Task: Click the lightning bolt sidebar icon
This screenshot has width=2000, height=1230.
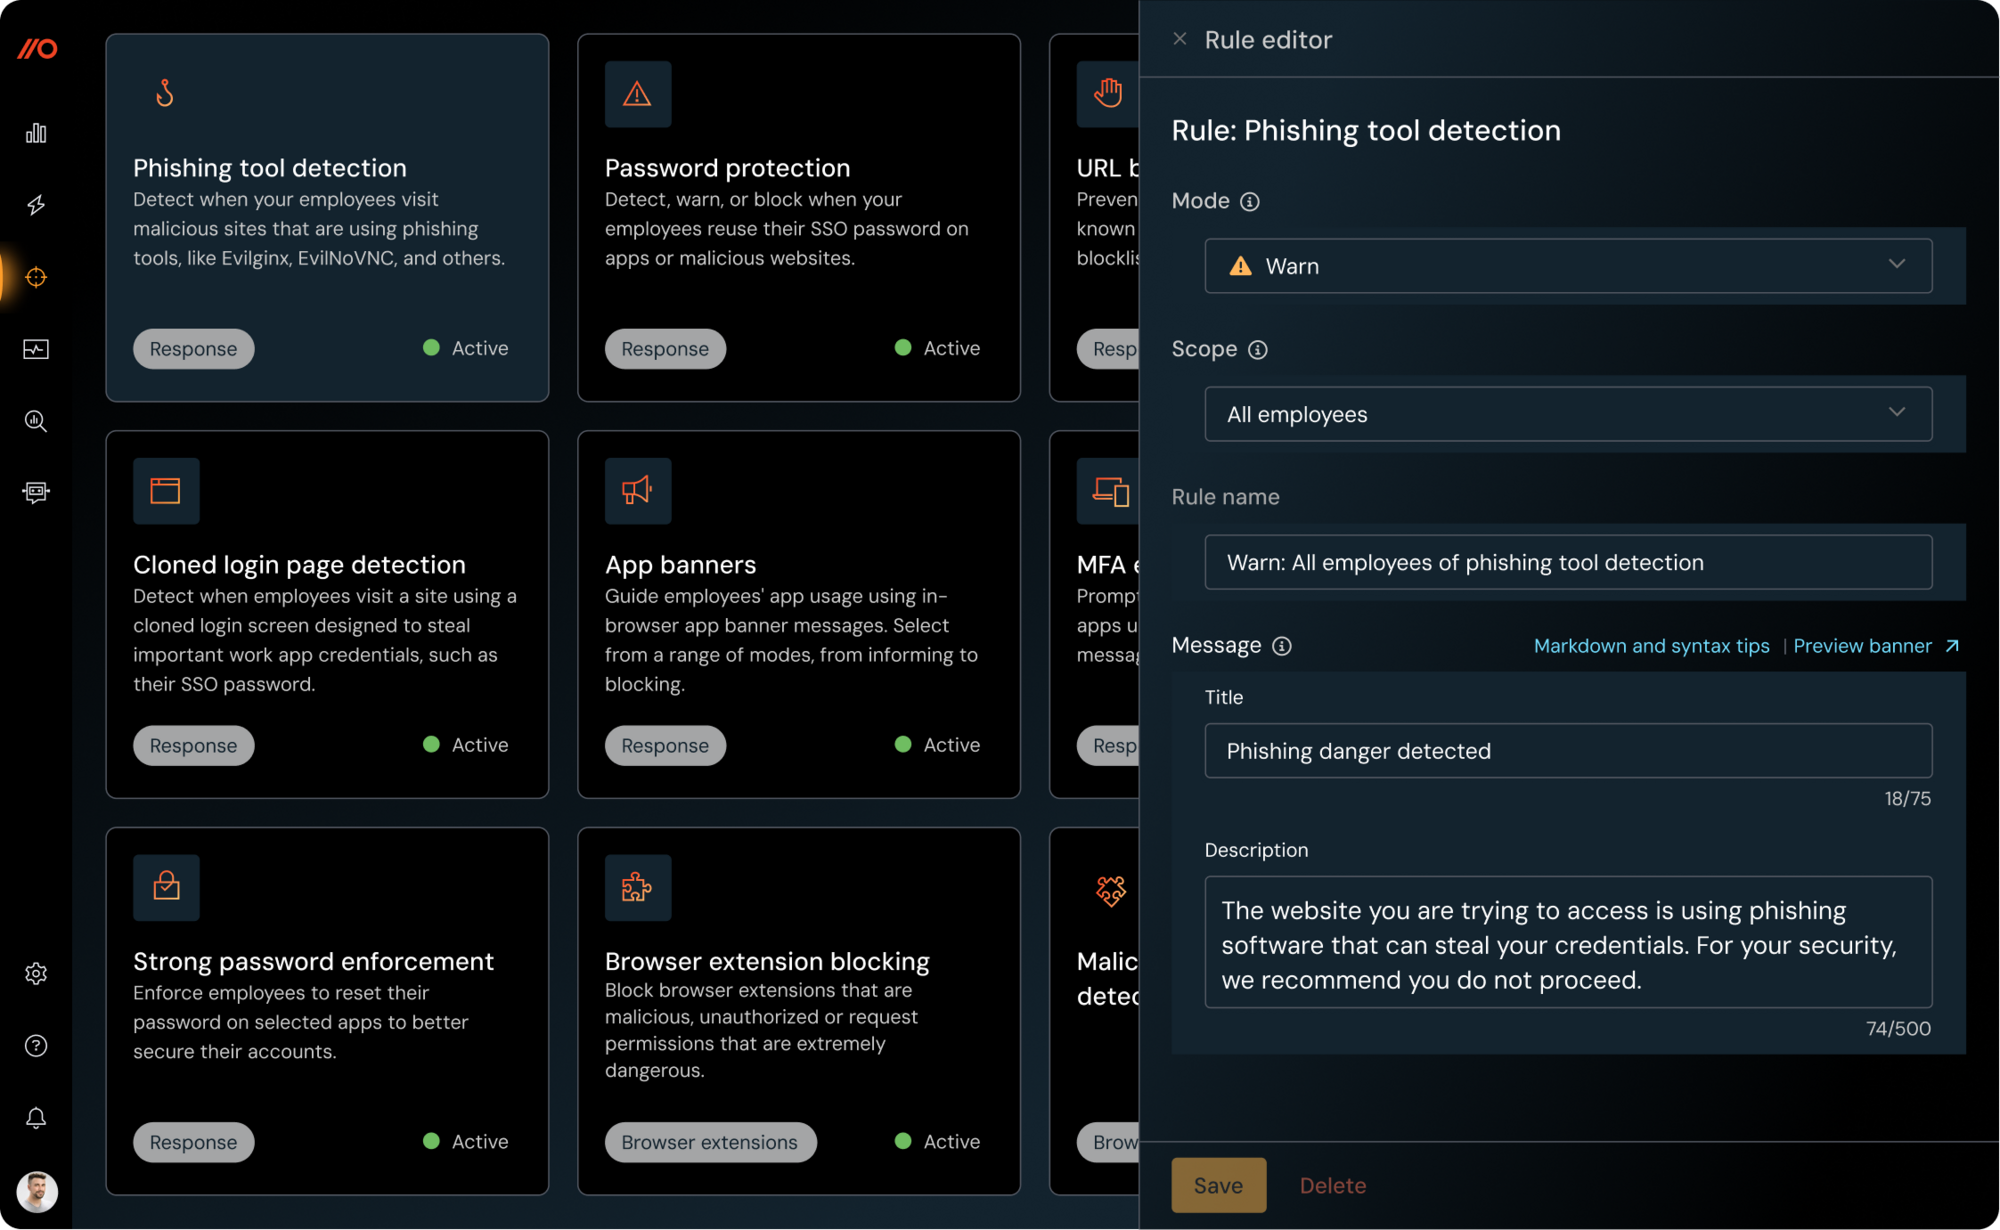Action: tap(36, 205)
